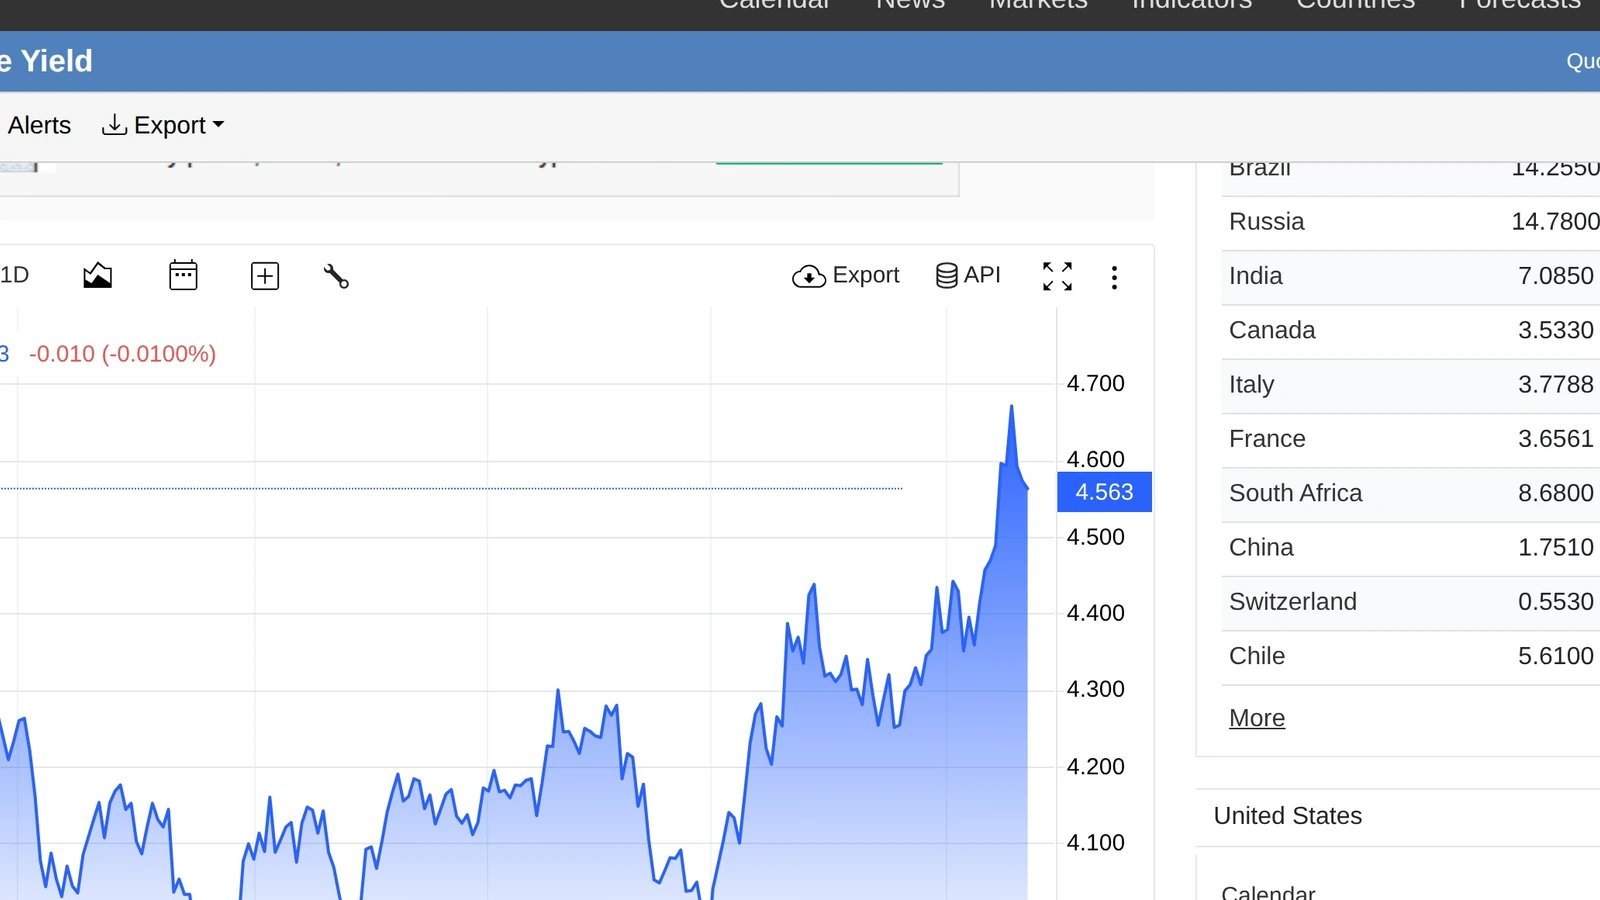Click the 4.563 current price label
This screenshot has width=1600, height=900.
(x=1104, y=492)
